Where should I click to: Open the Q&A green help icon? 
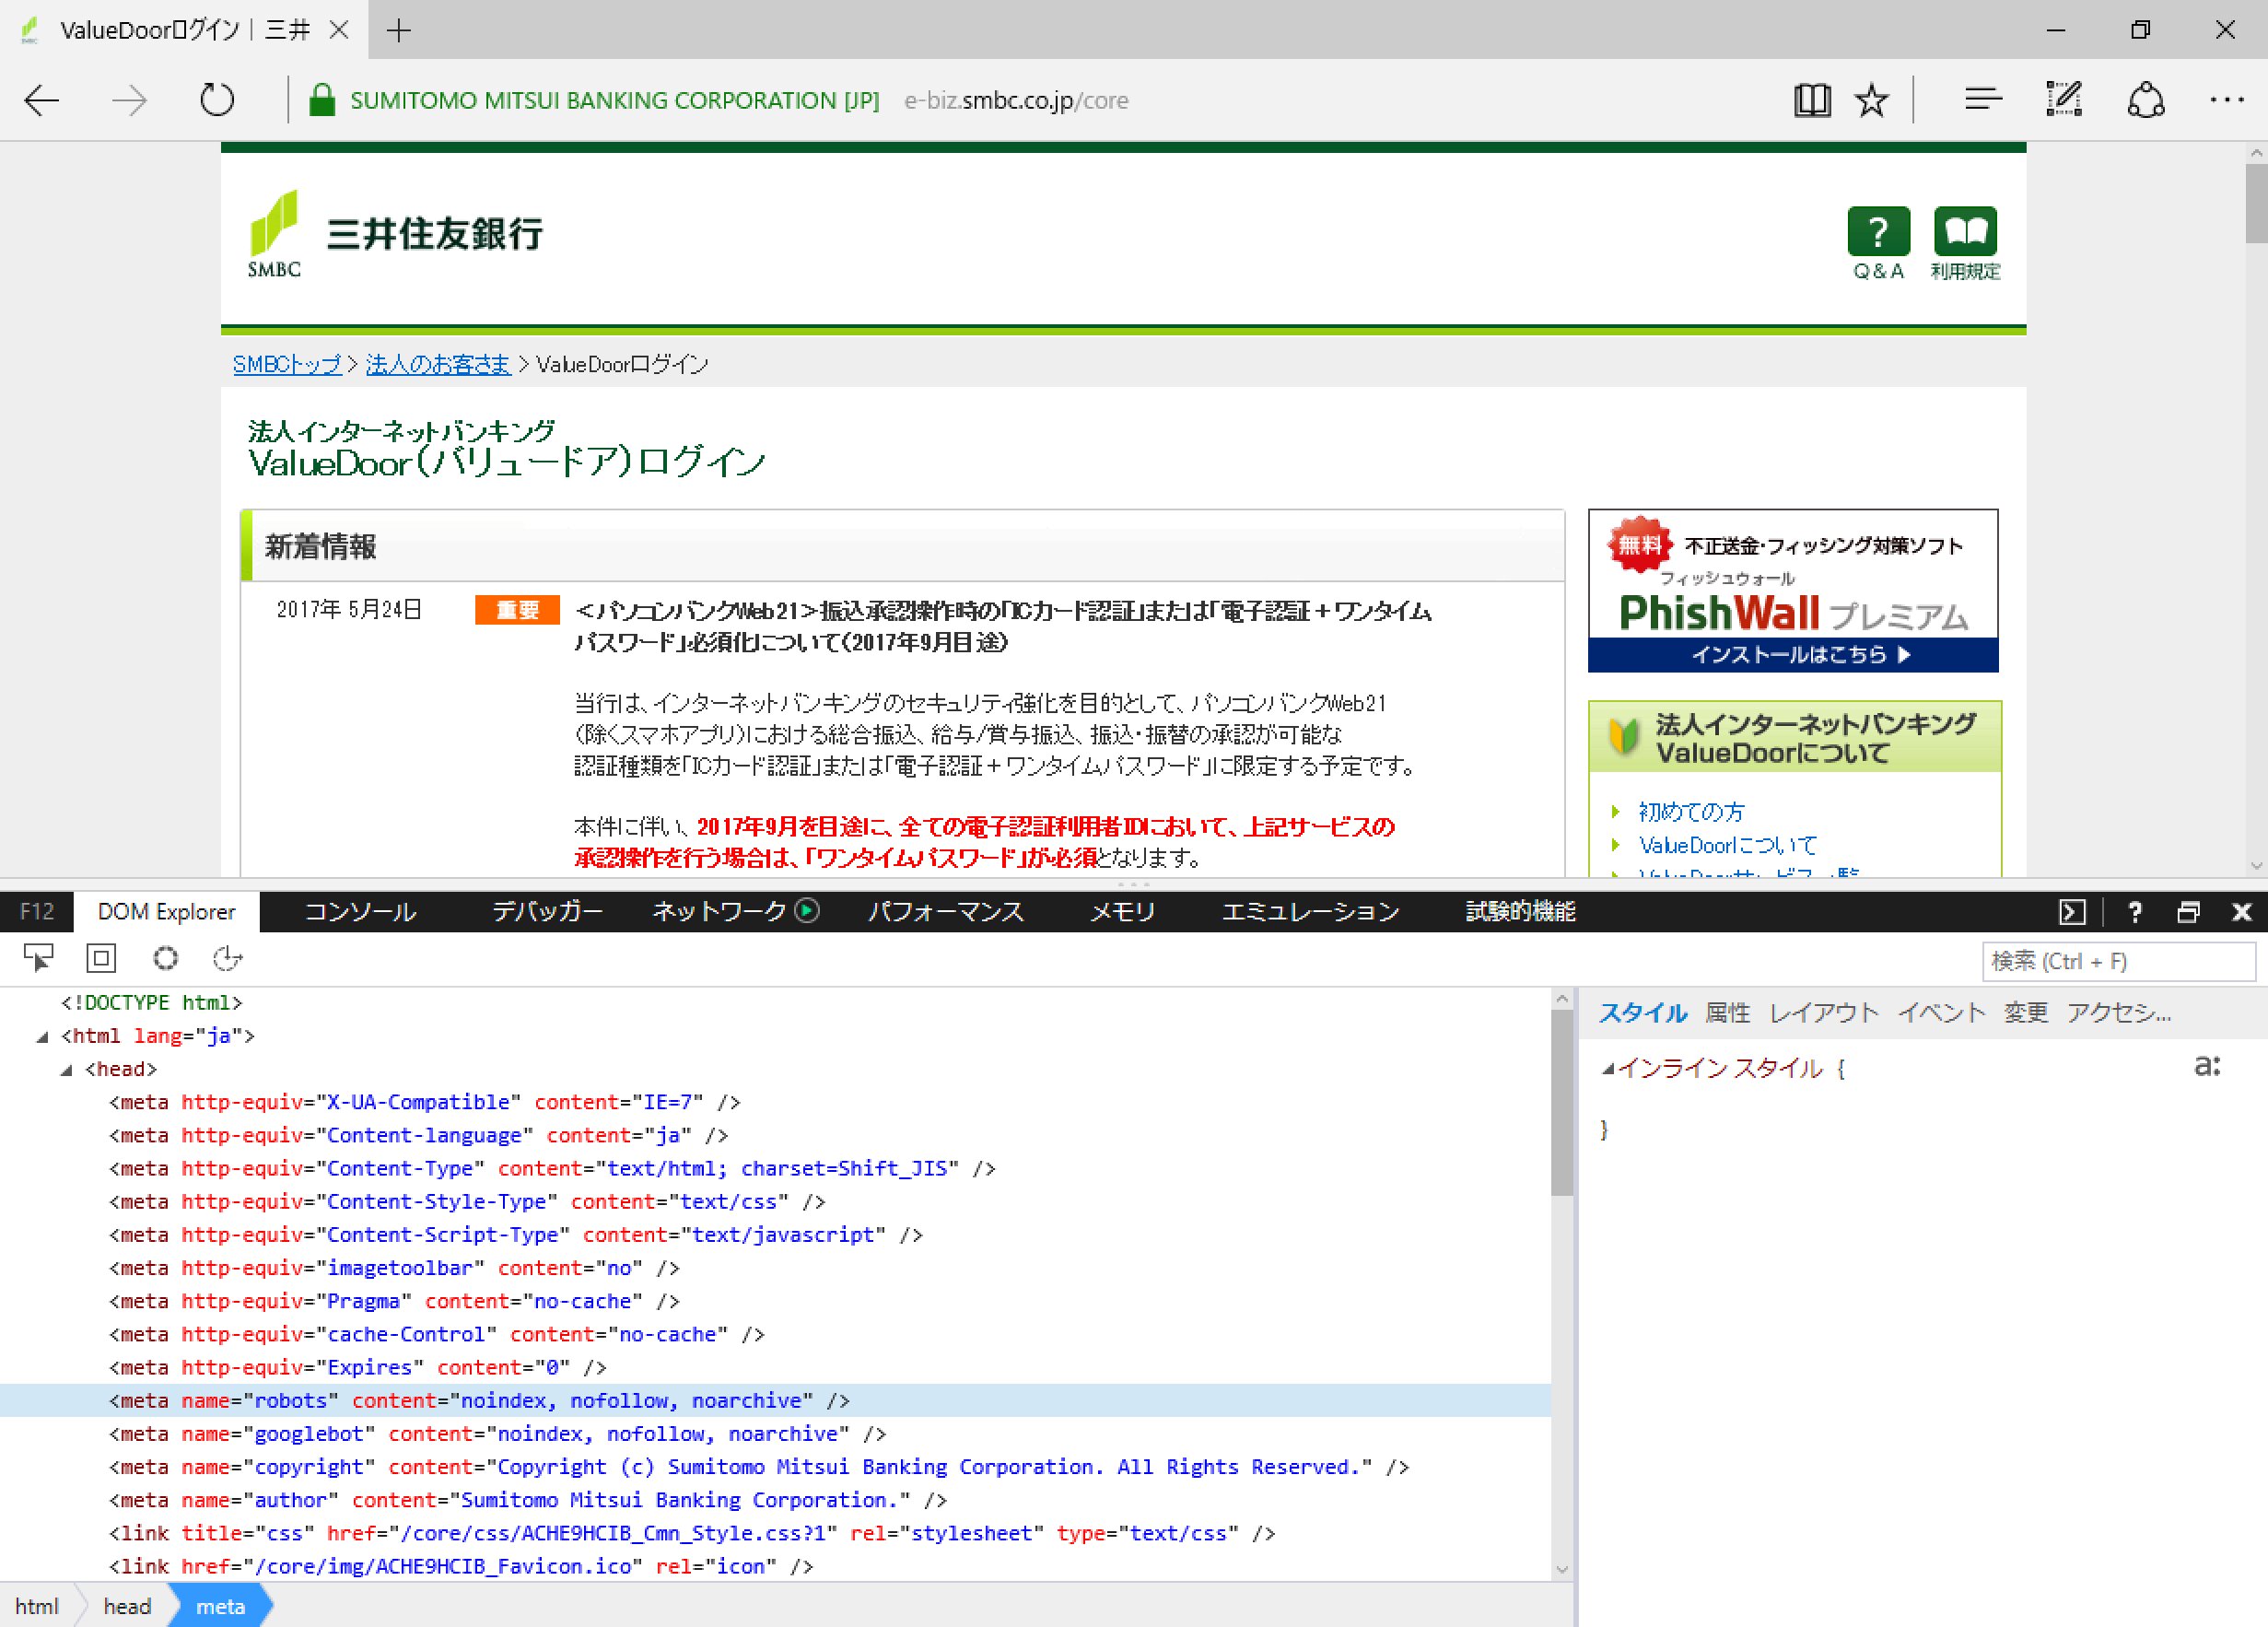pos(1878,243)
